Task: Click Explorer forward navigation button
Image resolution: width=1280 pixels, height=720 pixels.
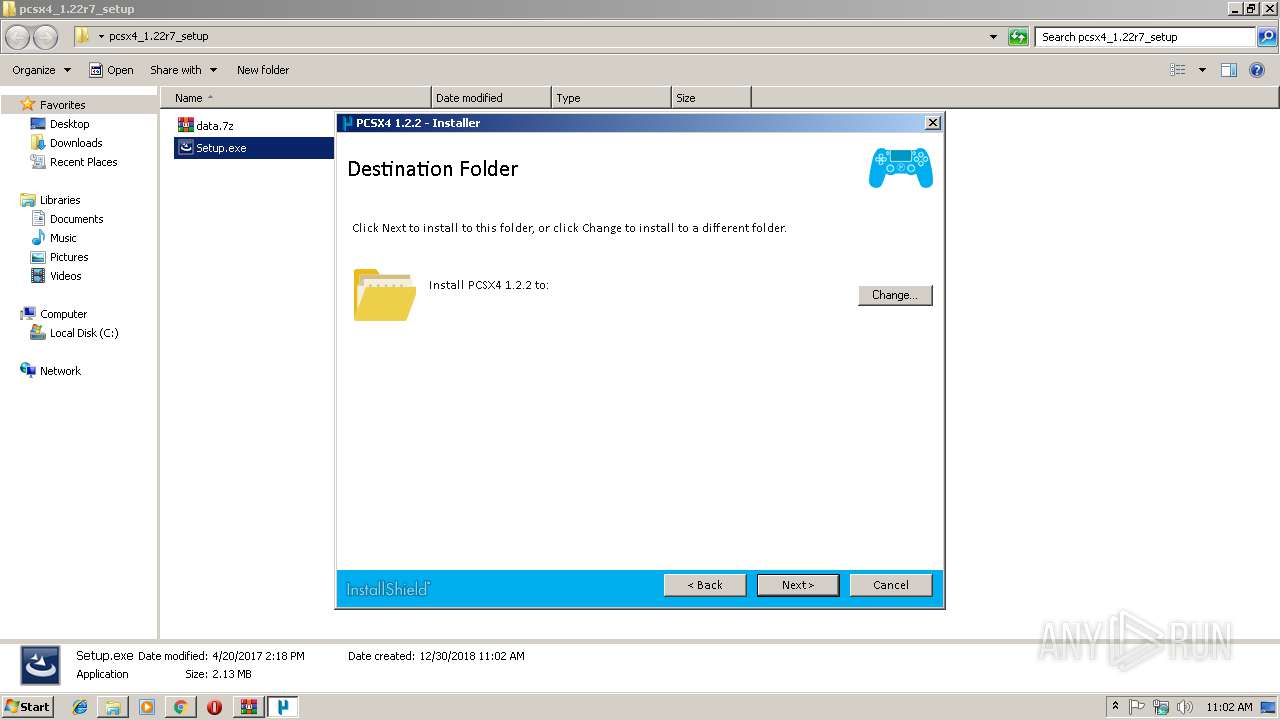Action: 46,37
